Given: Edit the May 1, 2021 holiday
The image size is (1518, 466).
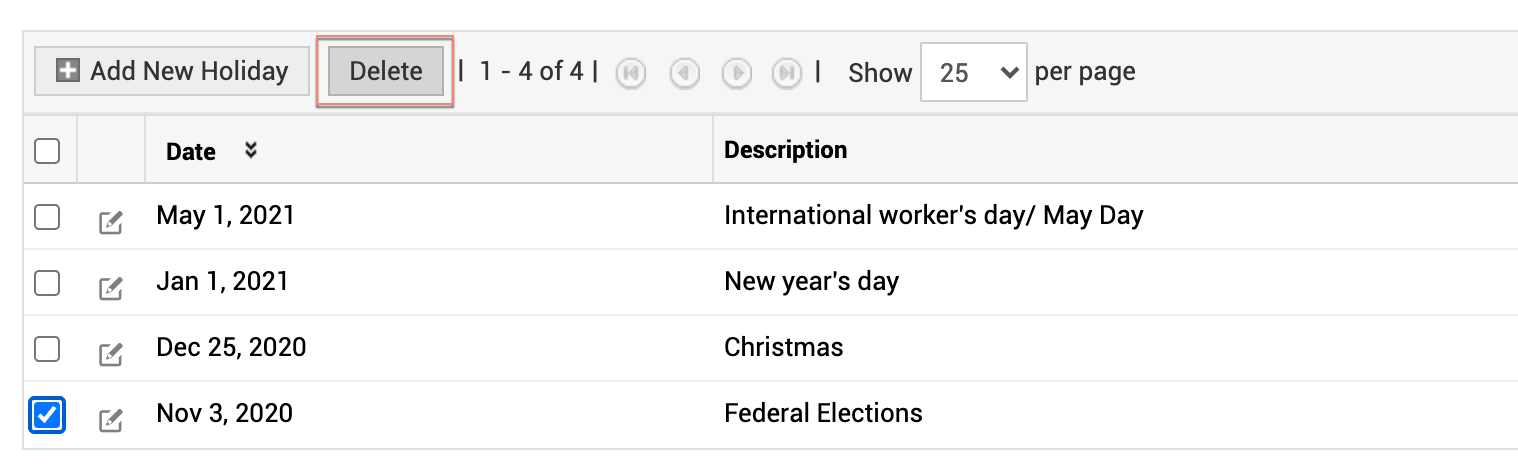Looking at the screenshot, I should coord(111,223).
